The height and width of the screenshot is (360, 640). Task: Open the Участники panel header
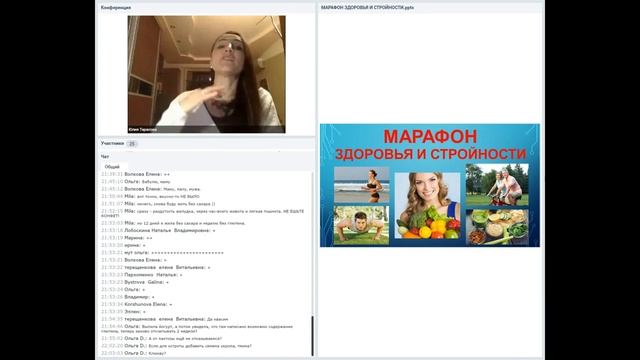(112, 143)
